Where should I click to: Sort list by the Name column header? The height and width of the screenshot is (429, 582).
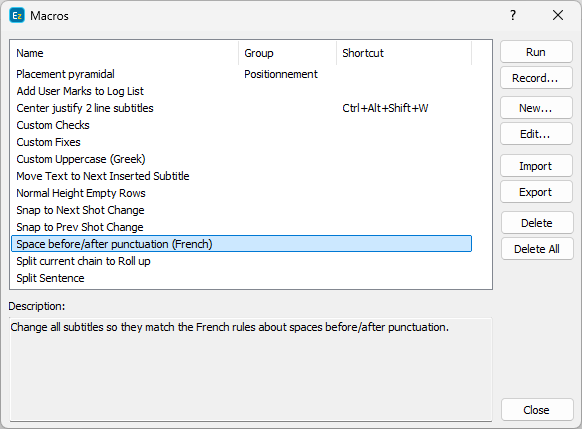pyautogui.click(x=125, y=53)
